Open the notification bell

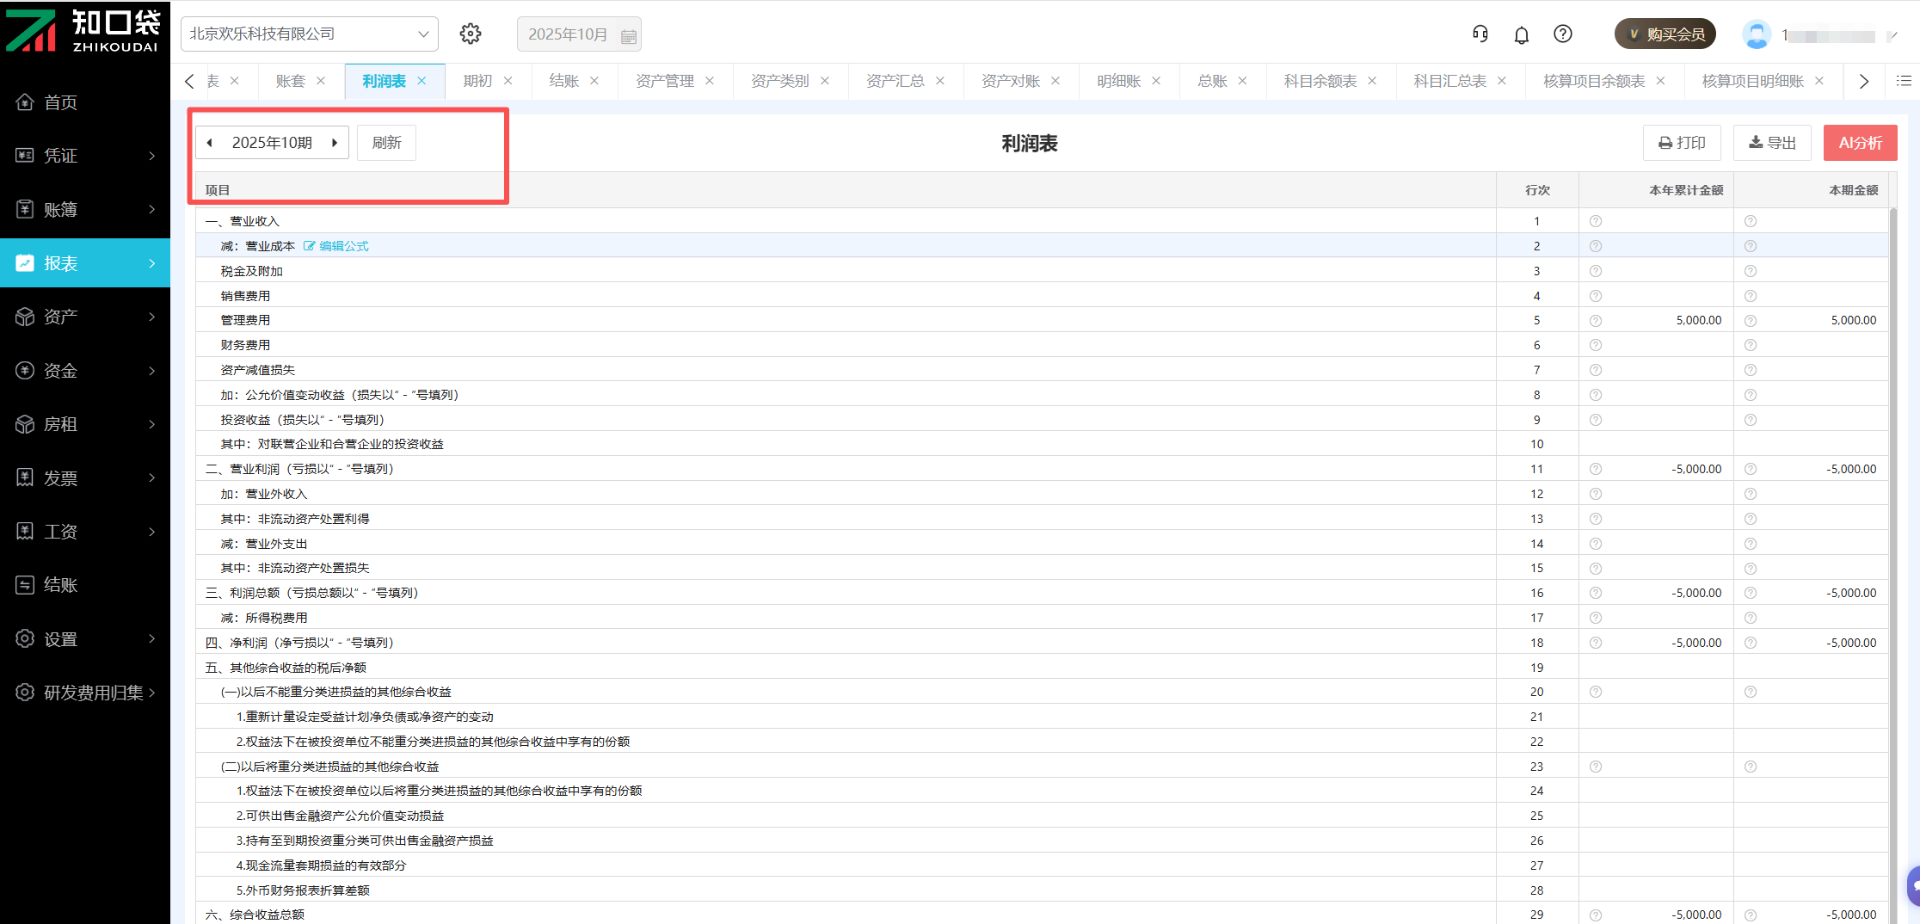coord(1521,35)
